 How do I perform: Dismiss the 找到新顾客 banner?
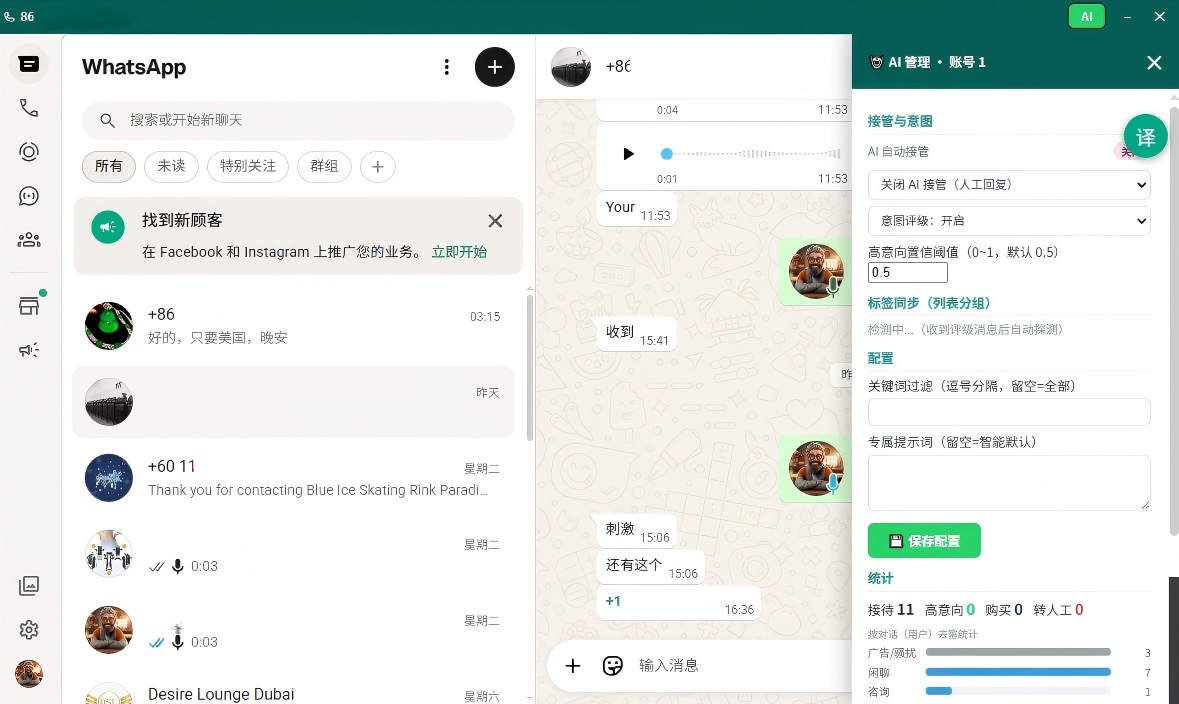pyautogui.click(x=495, y=221)
